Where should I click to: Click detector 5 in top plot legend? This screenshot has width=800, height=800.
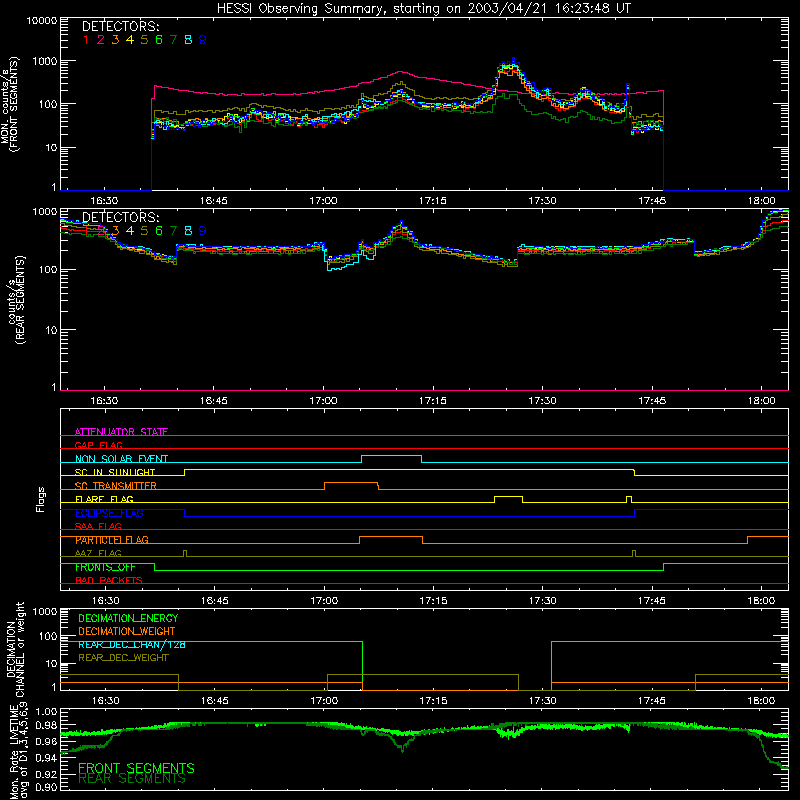click(x=144, y=40)
